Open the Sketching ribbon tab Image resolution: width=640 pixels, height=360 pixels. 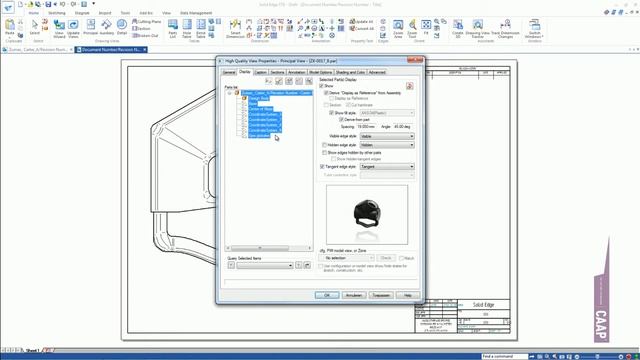coord(57,13)
